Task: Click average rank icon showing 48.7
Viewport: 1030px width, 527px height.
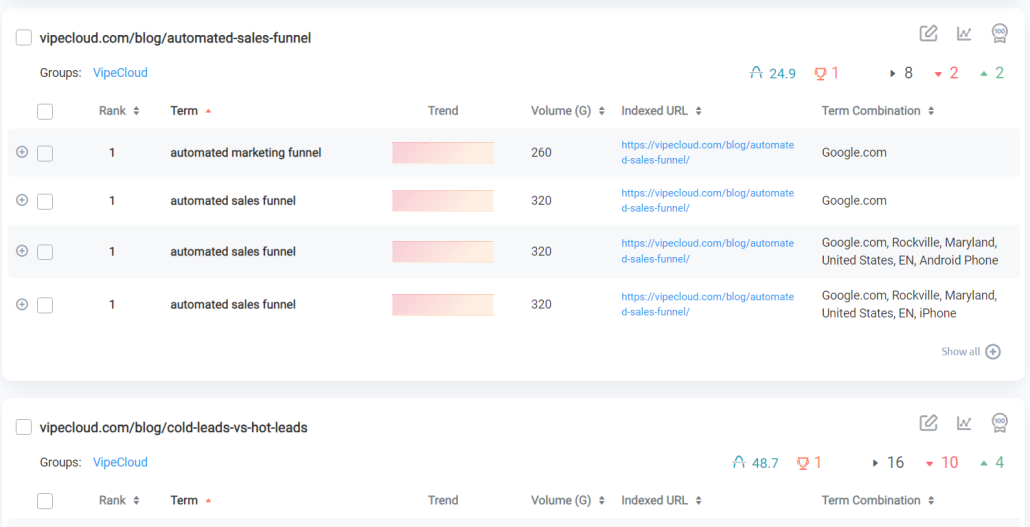Action: pos(739,463)
